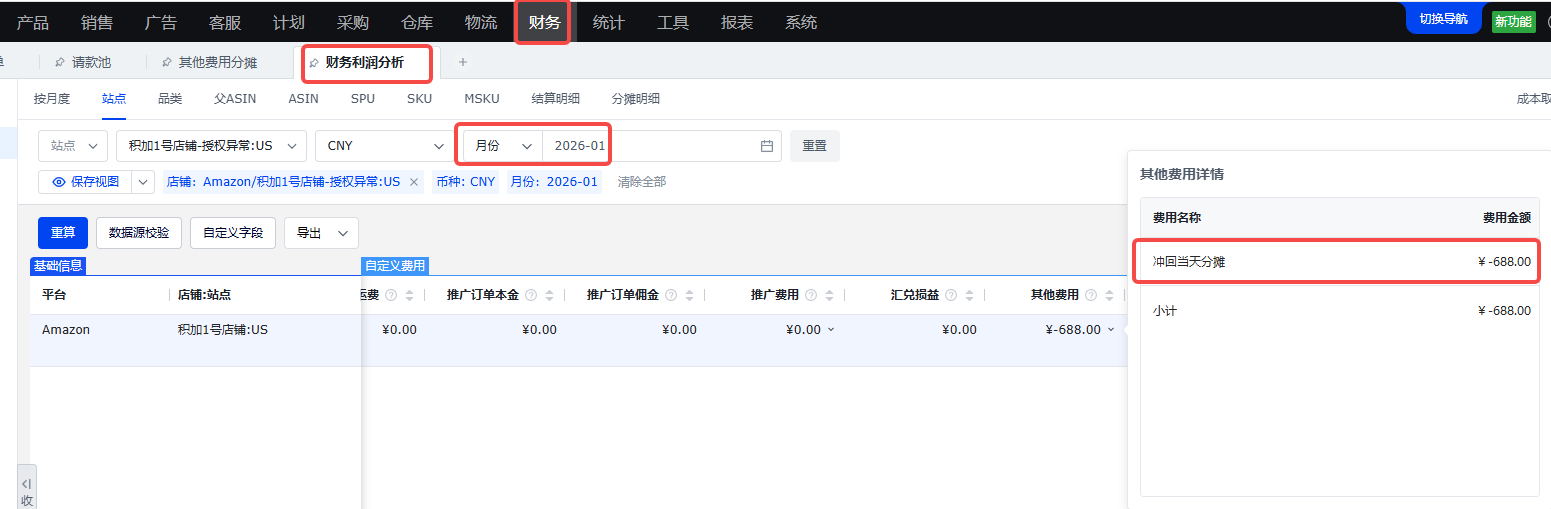Click the pin icon on 财务利润分析 tab
This screenshot has height=509, width=1551.
[314, 62]
